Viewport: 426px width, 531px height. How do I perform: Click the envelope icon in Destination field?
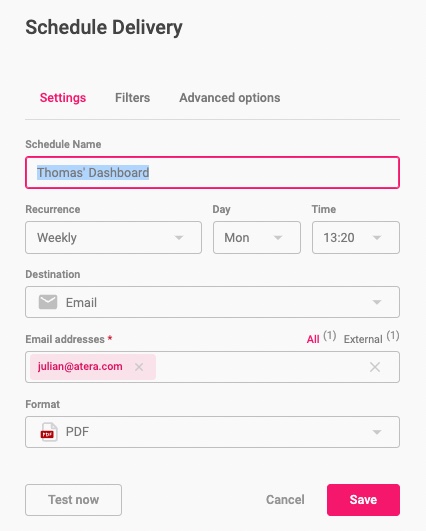coord(48,302)
